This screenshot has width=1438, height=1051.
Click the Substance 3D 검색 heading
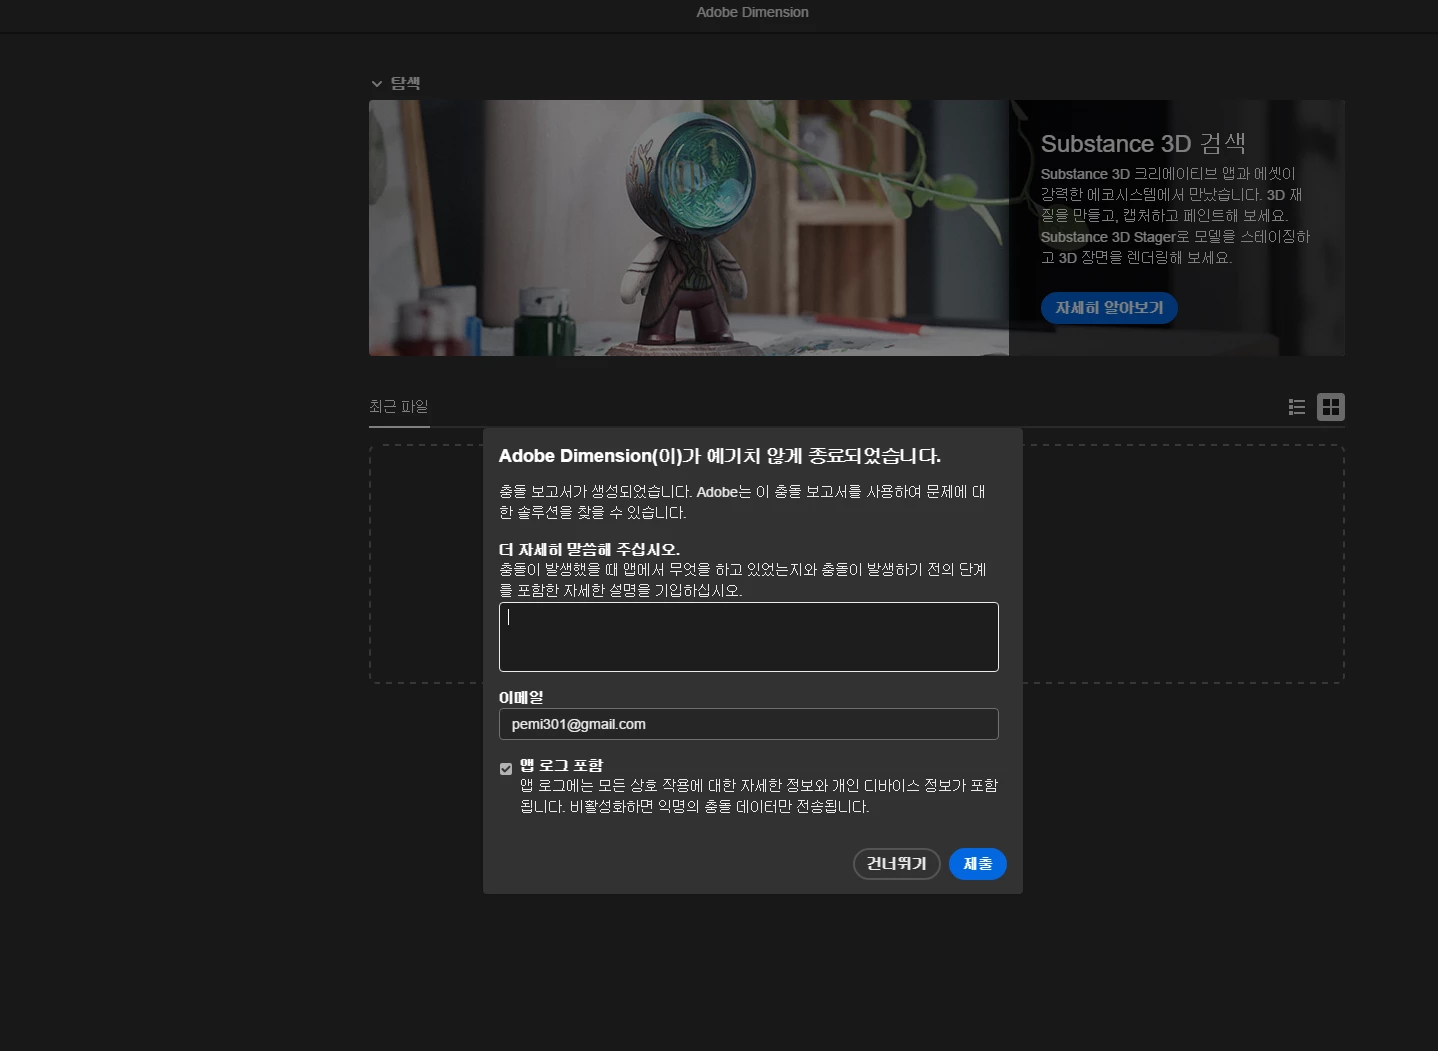click(x=1143, y=144)
